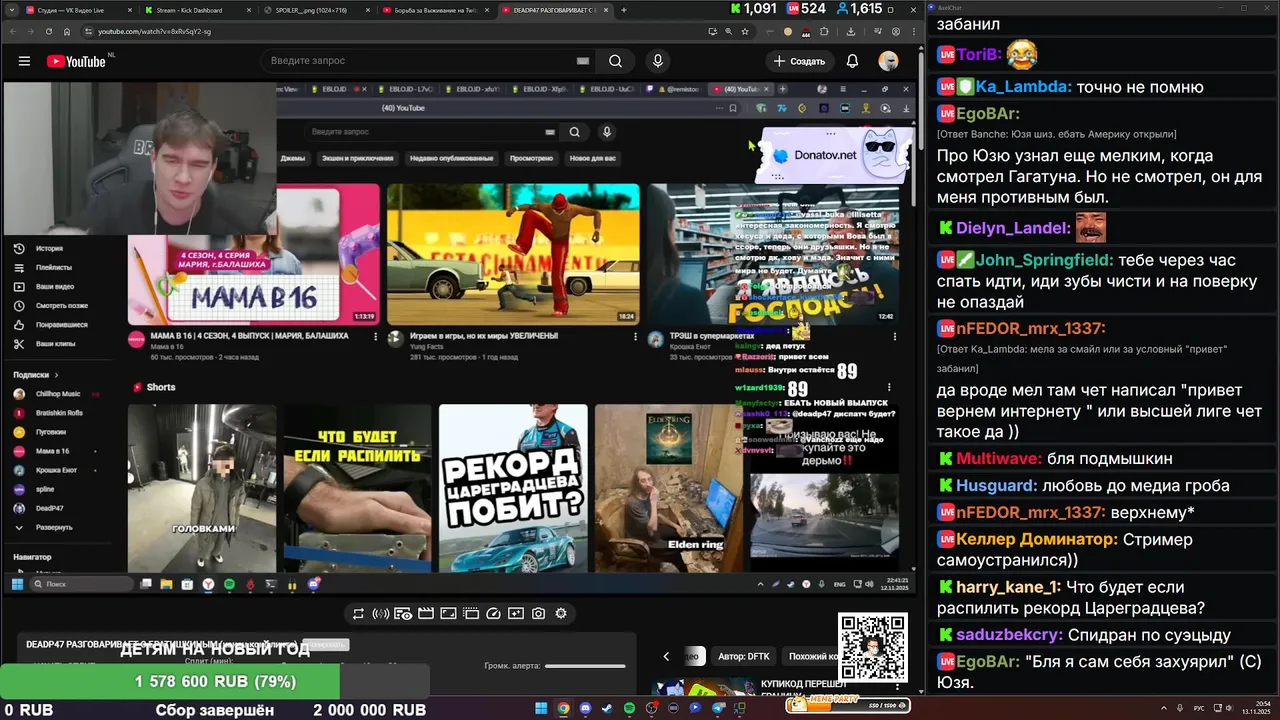Click the Создать button
Image resolution: width=1280 pixels, height=720 pixels.
pyautogui.click(x=799, y=61)
